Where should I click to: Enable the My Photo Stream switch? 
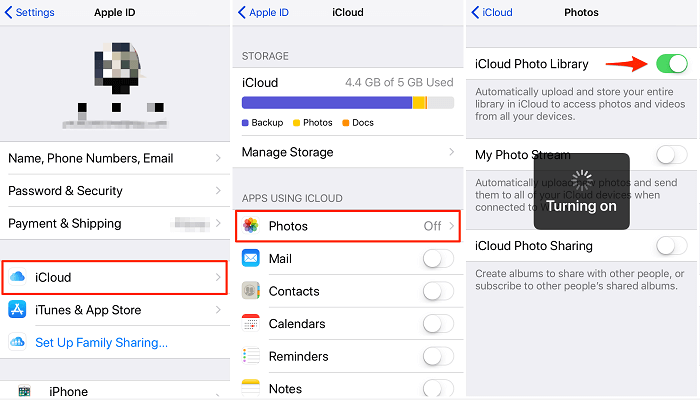(x=671, y=155)
